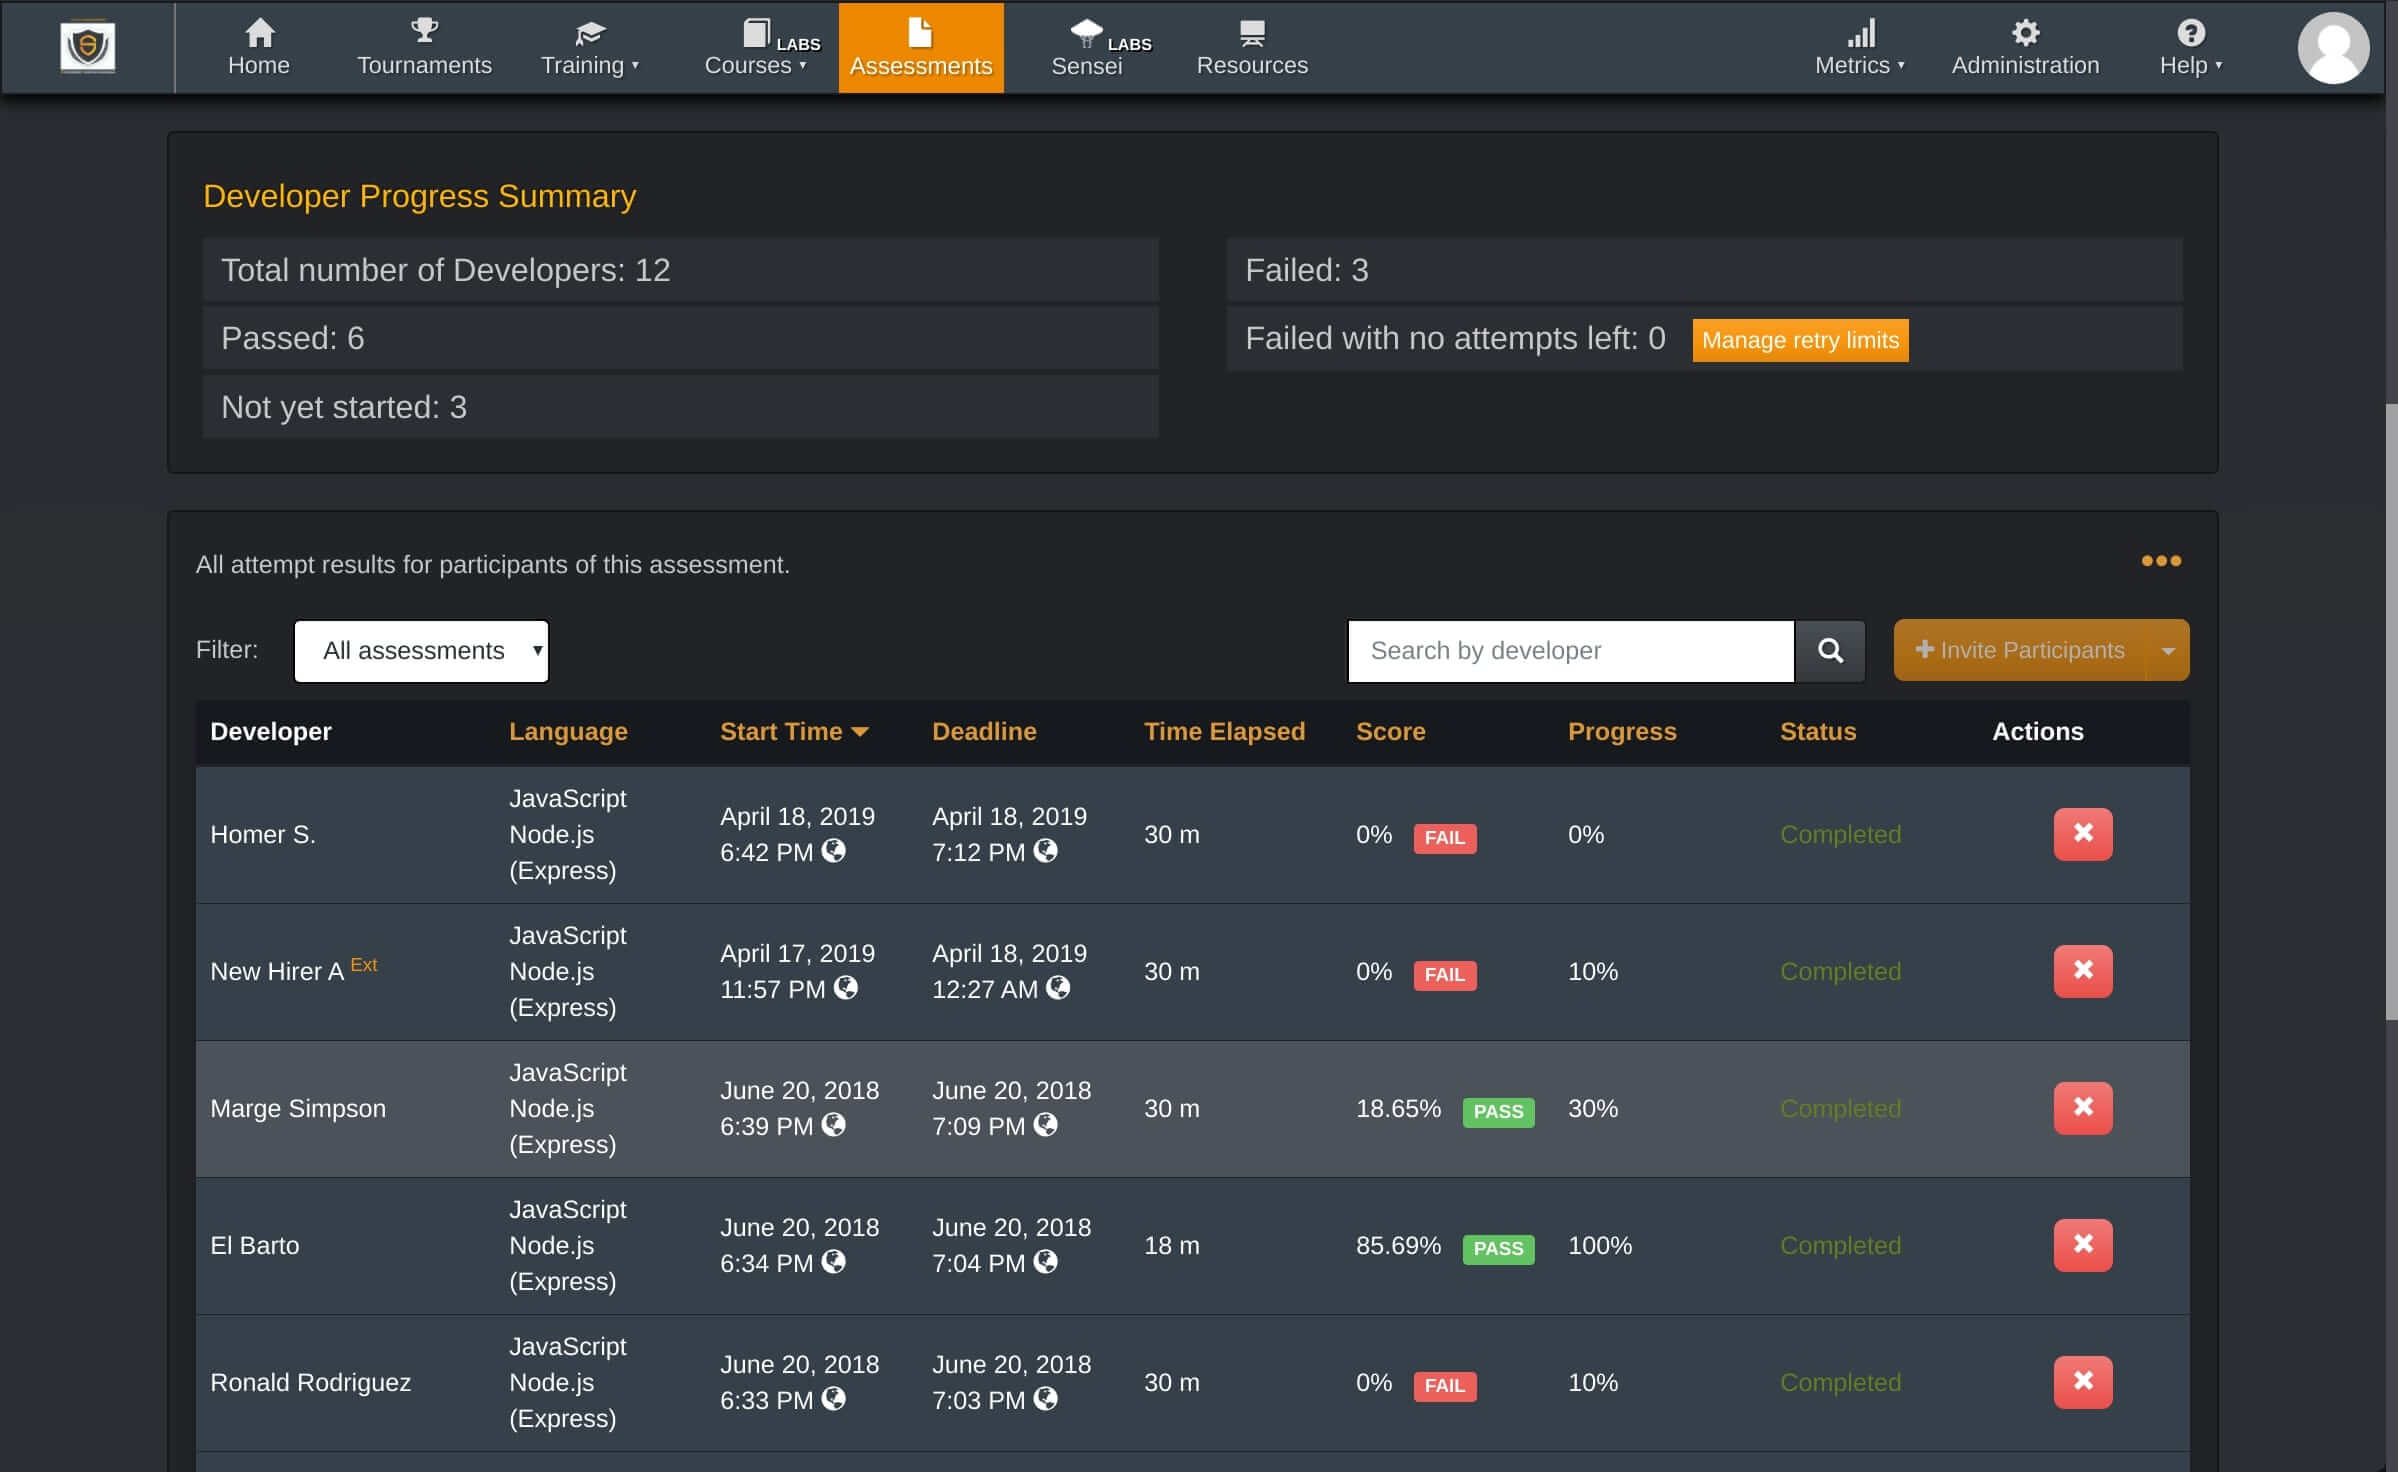Click the Home icon
The image size is (2398, 1472).
coord(259,31)
